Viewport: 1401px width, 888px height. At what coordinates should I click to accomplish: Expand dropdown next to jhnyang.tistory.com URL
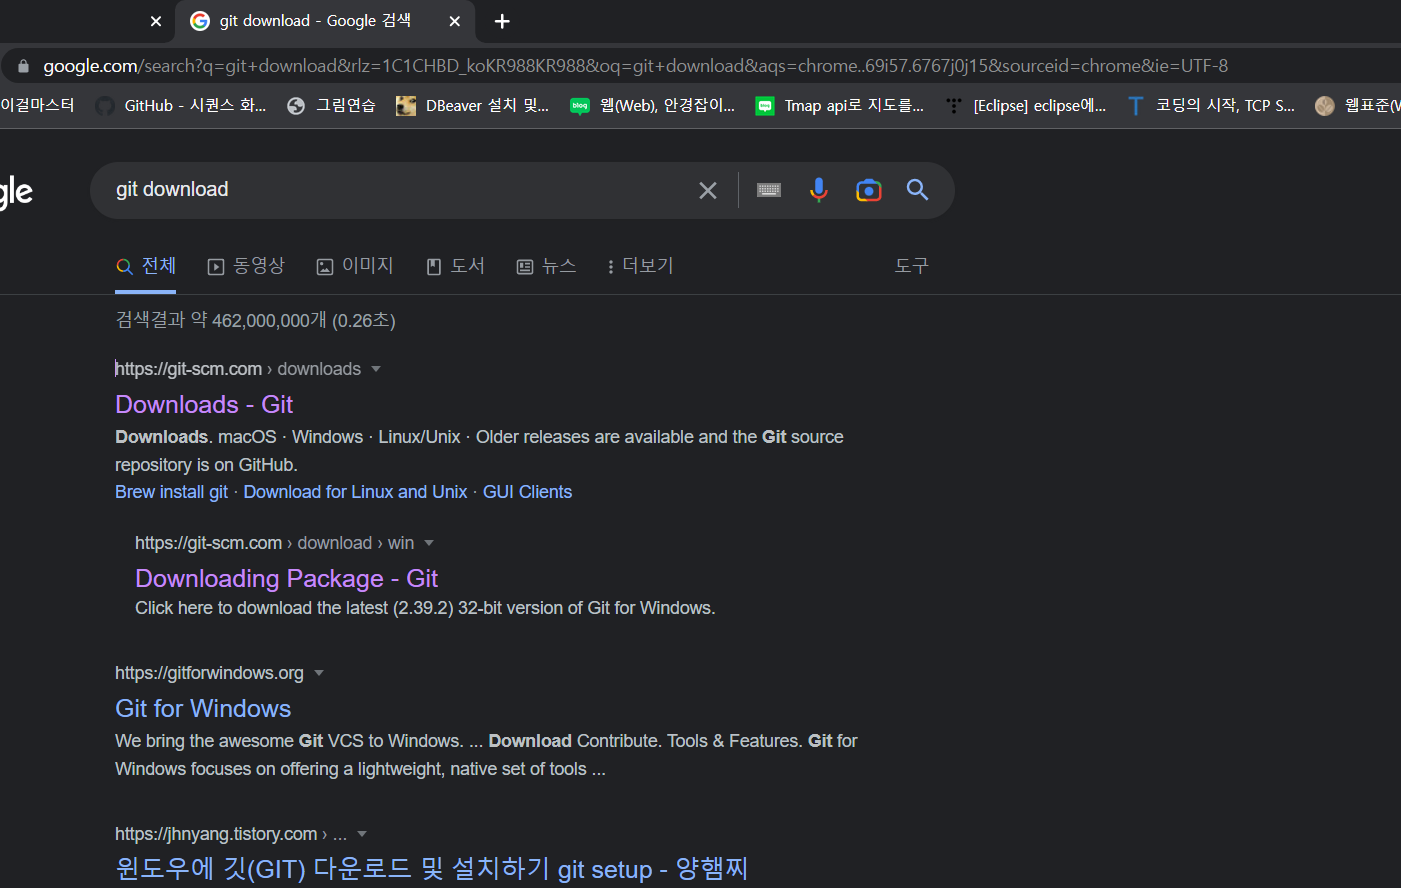pyautogui.click(x=362, y=834)
